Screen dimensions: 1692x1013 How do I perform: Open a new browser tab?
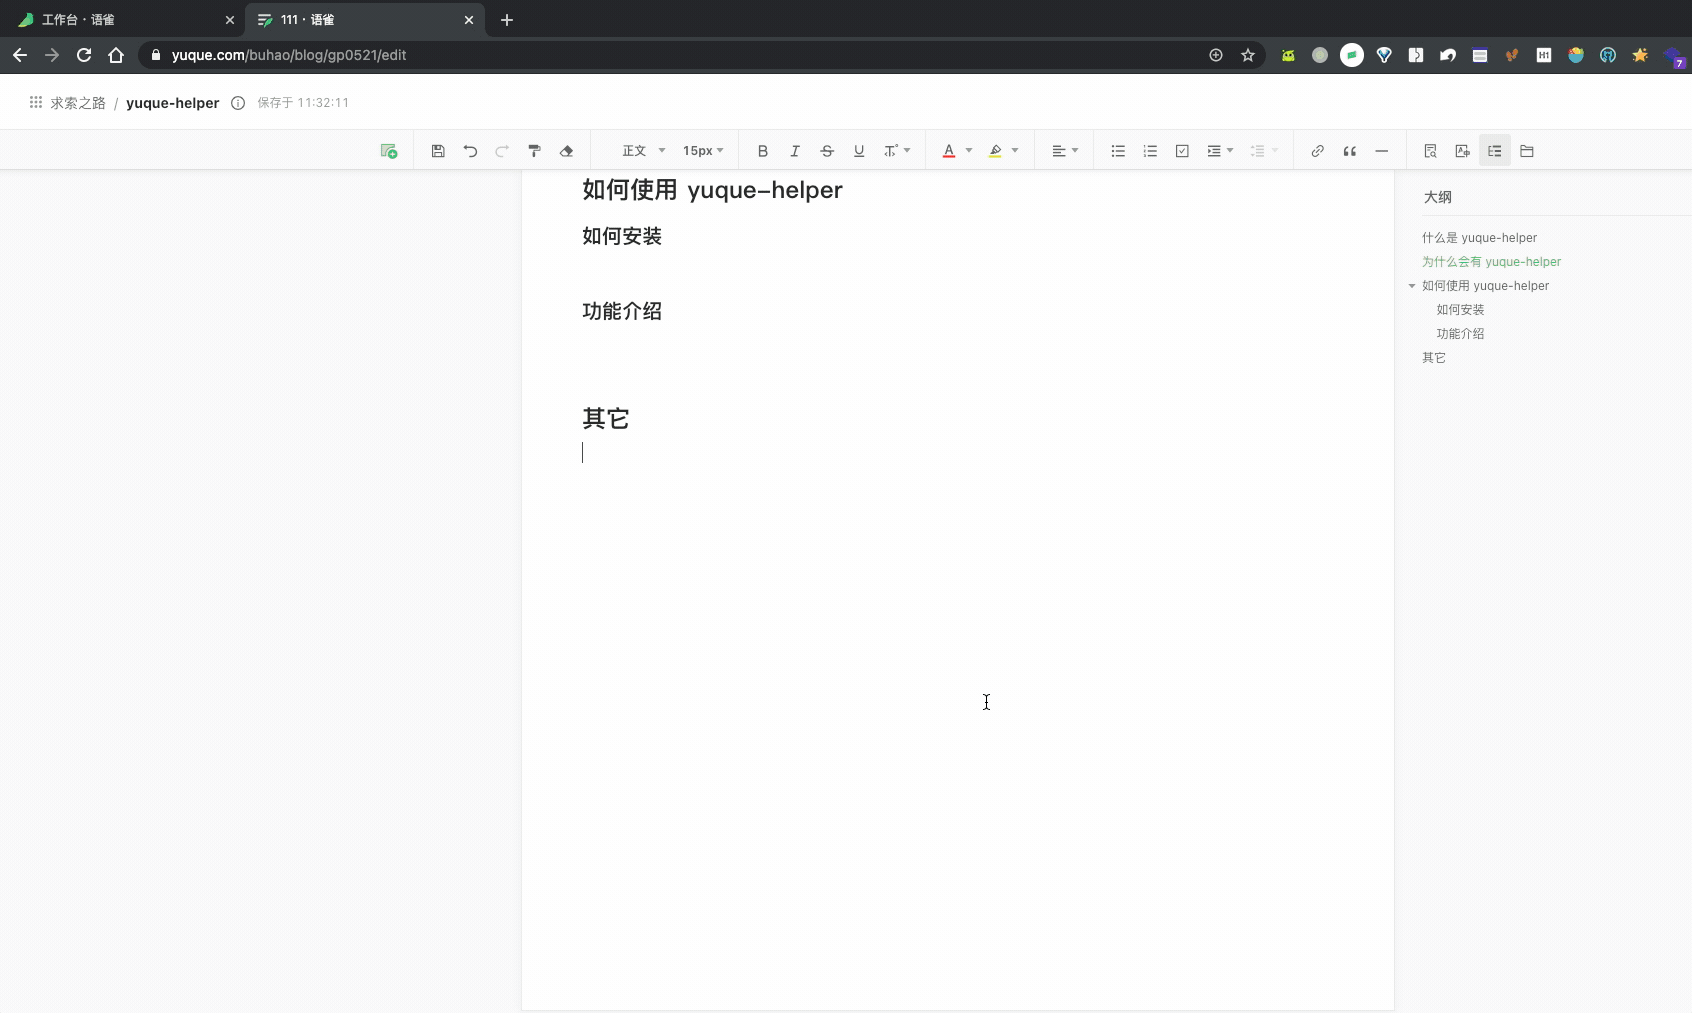click(x=507, y=20)
